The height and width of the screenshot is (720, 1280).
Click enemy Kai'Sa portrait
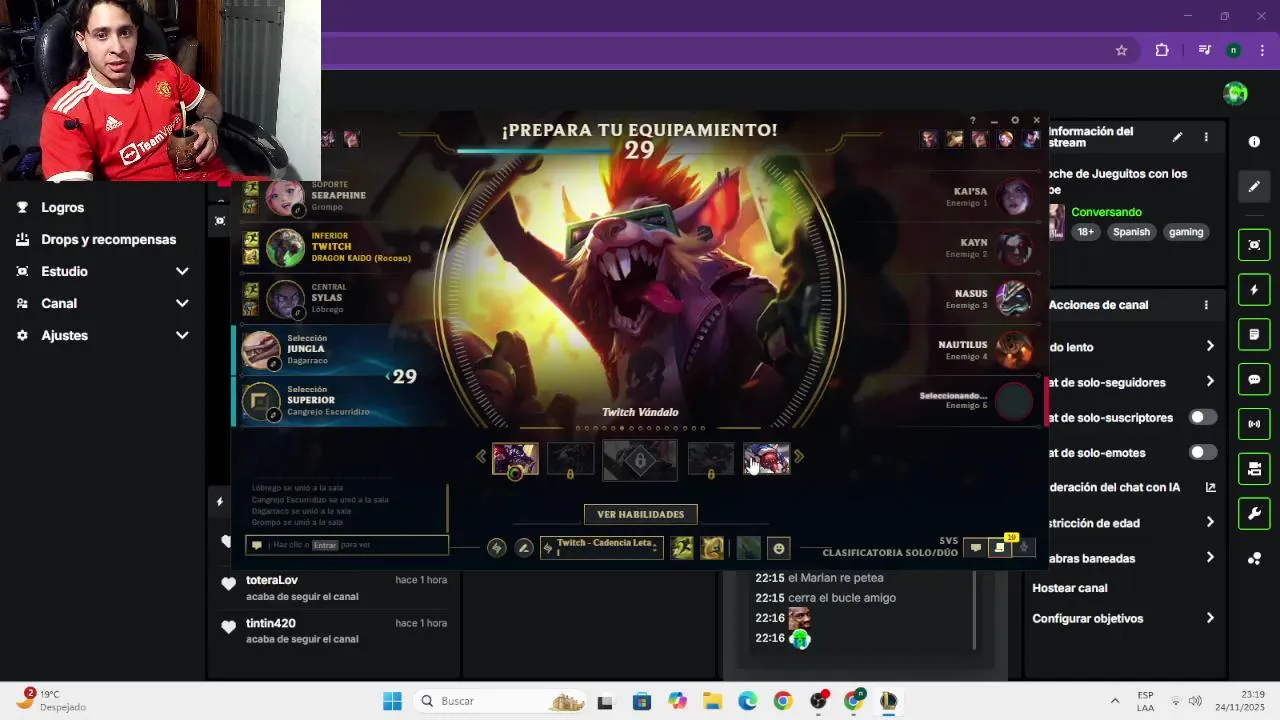click(x=1014, y=196)
